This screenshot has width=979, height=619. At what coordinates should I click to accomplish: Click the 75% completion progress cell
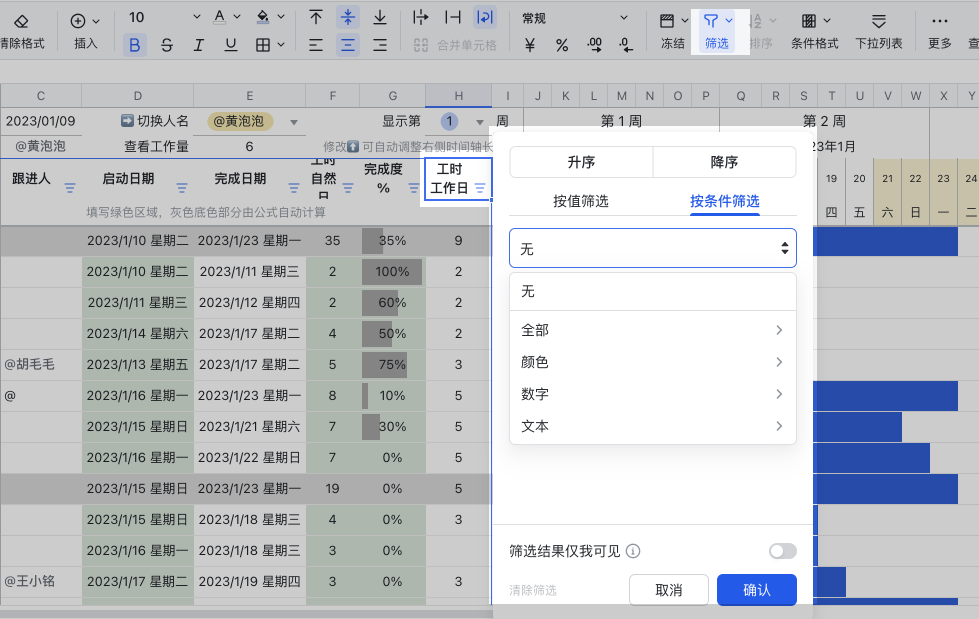[393, 365]
